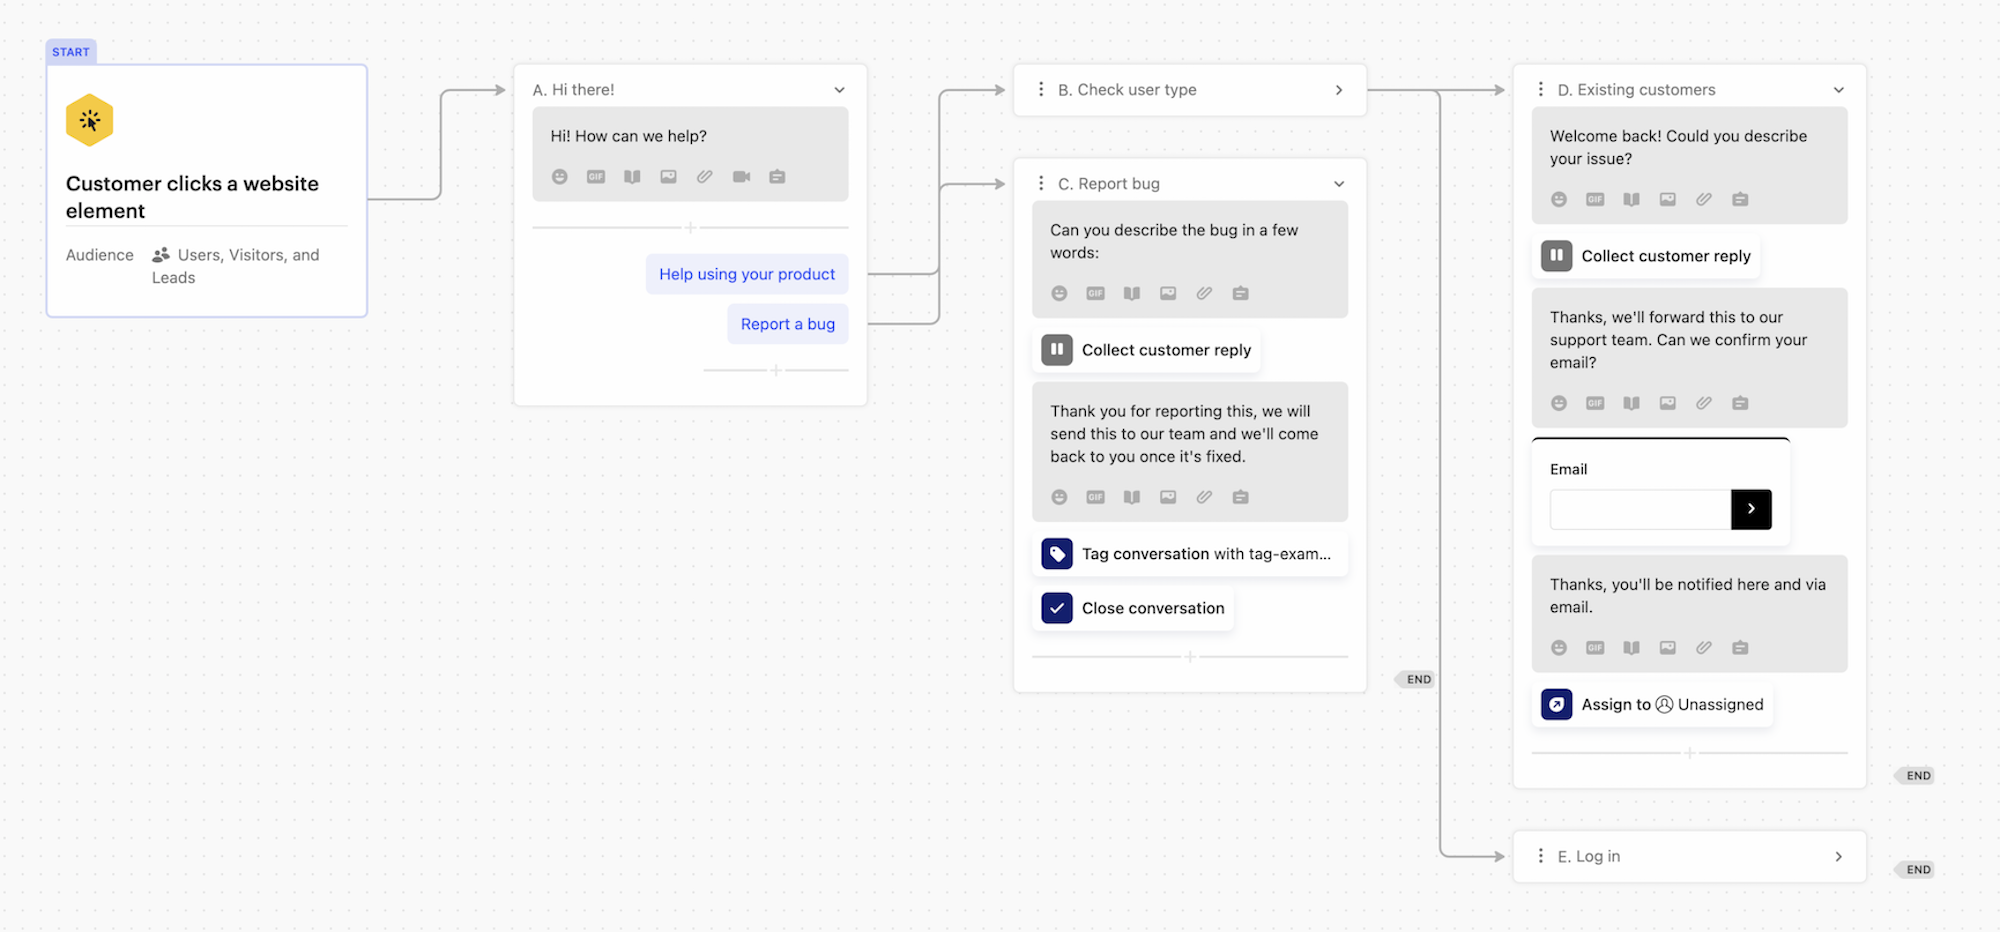Insert a video into the 'Hi! How can we help?' message
The width and height of the screenshot is (2000, 932).
tap(741, 176)
